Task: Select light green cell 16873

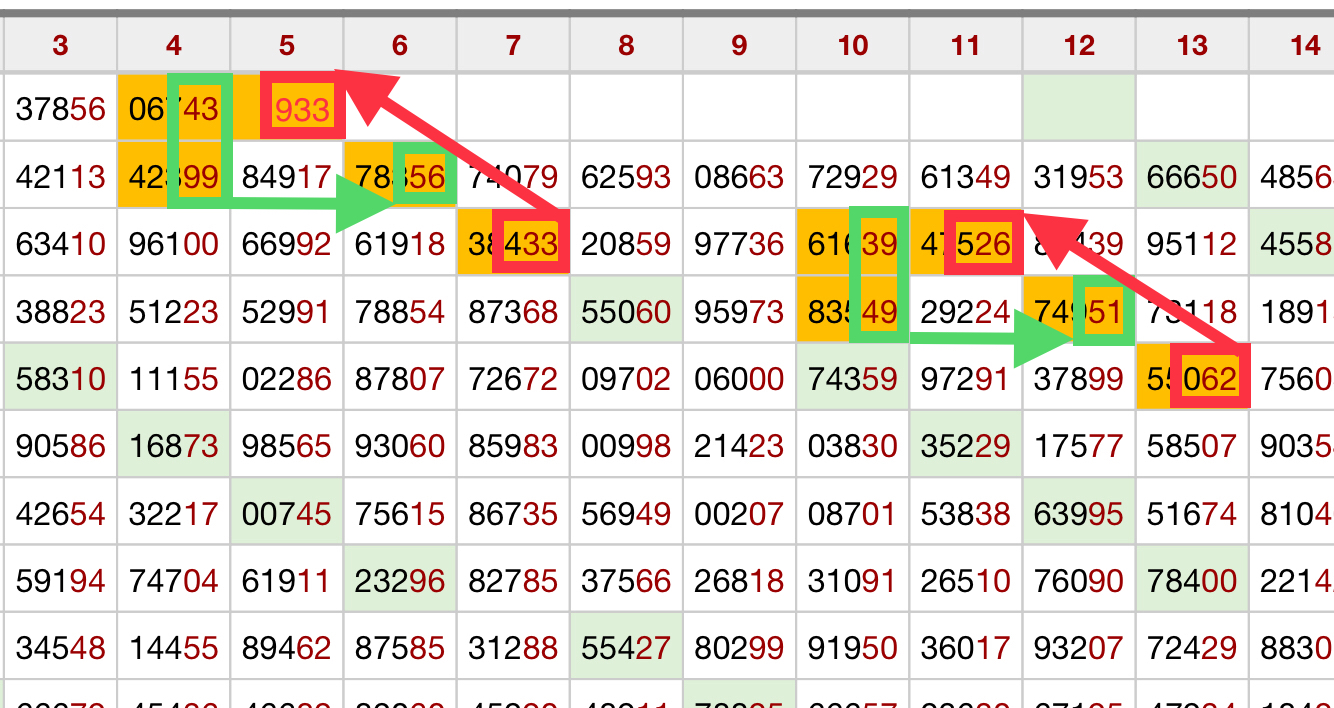Action: click(x=174, y=446)
